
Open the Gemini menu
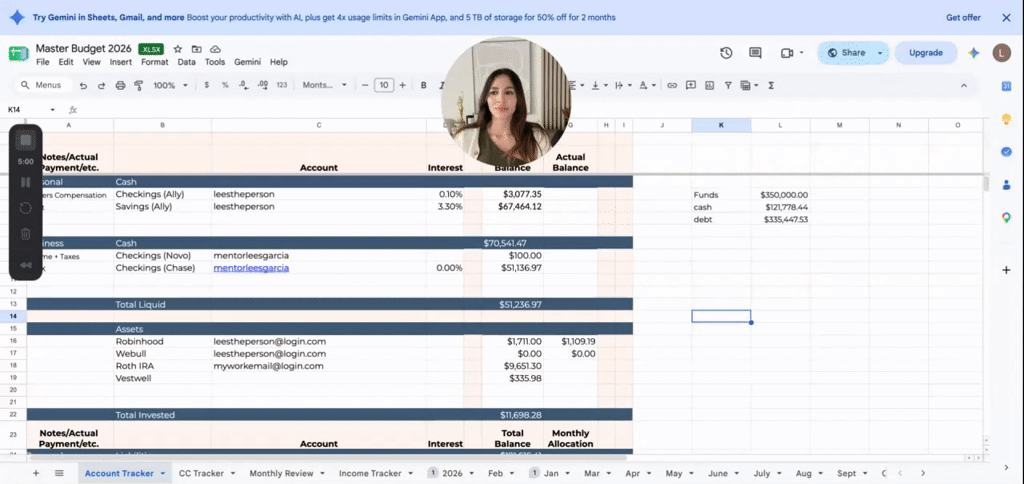click(248, 62)
